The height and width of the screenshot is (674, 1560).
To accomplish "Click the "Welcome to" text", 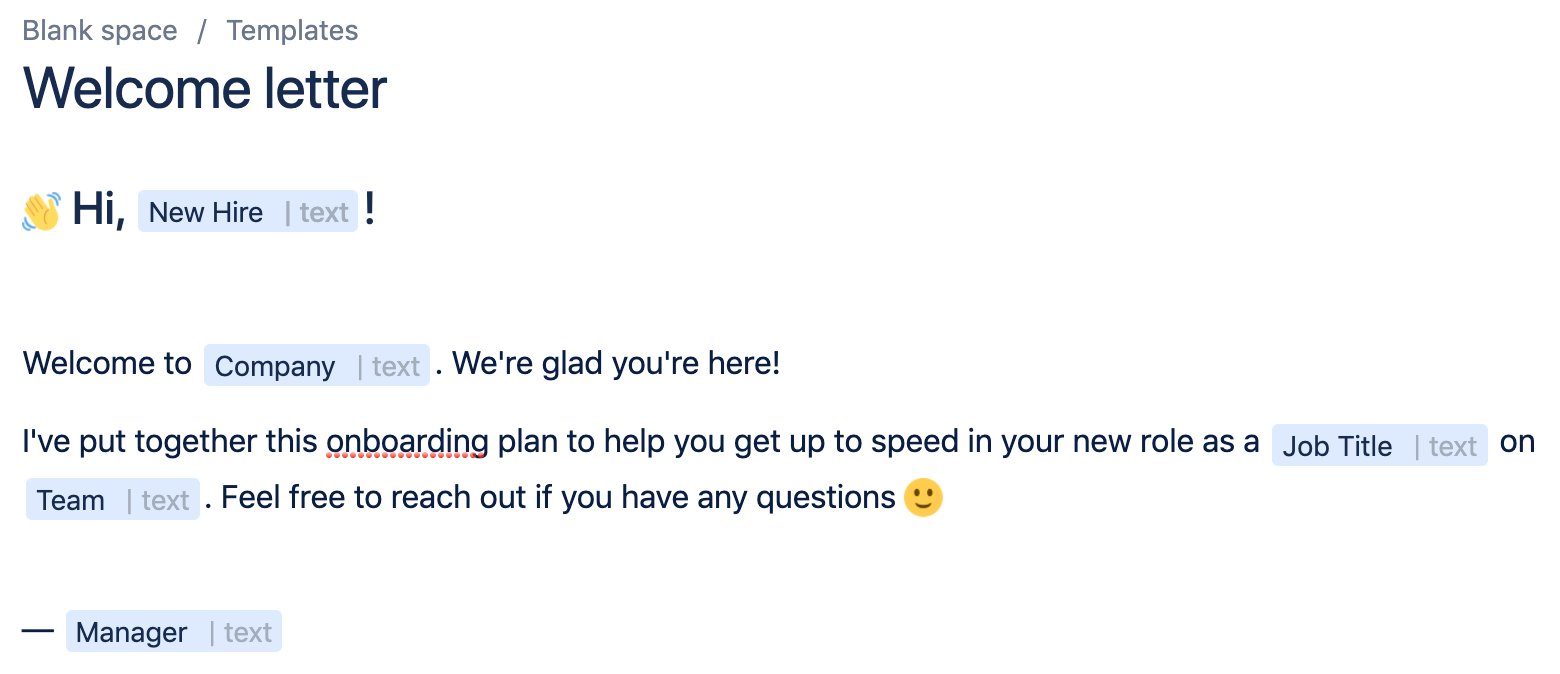I will pos(107,363).
